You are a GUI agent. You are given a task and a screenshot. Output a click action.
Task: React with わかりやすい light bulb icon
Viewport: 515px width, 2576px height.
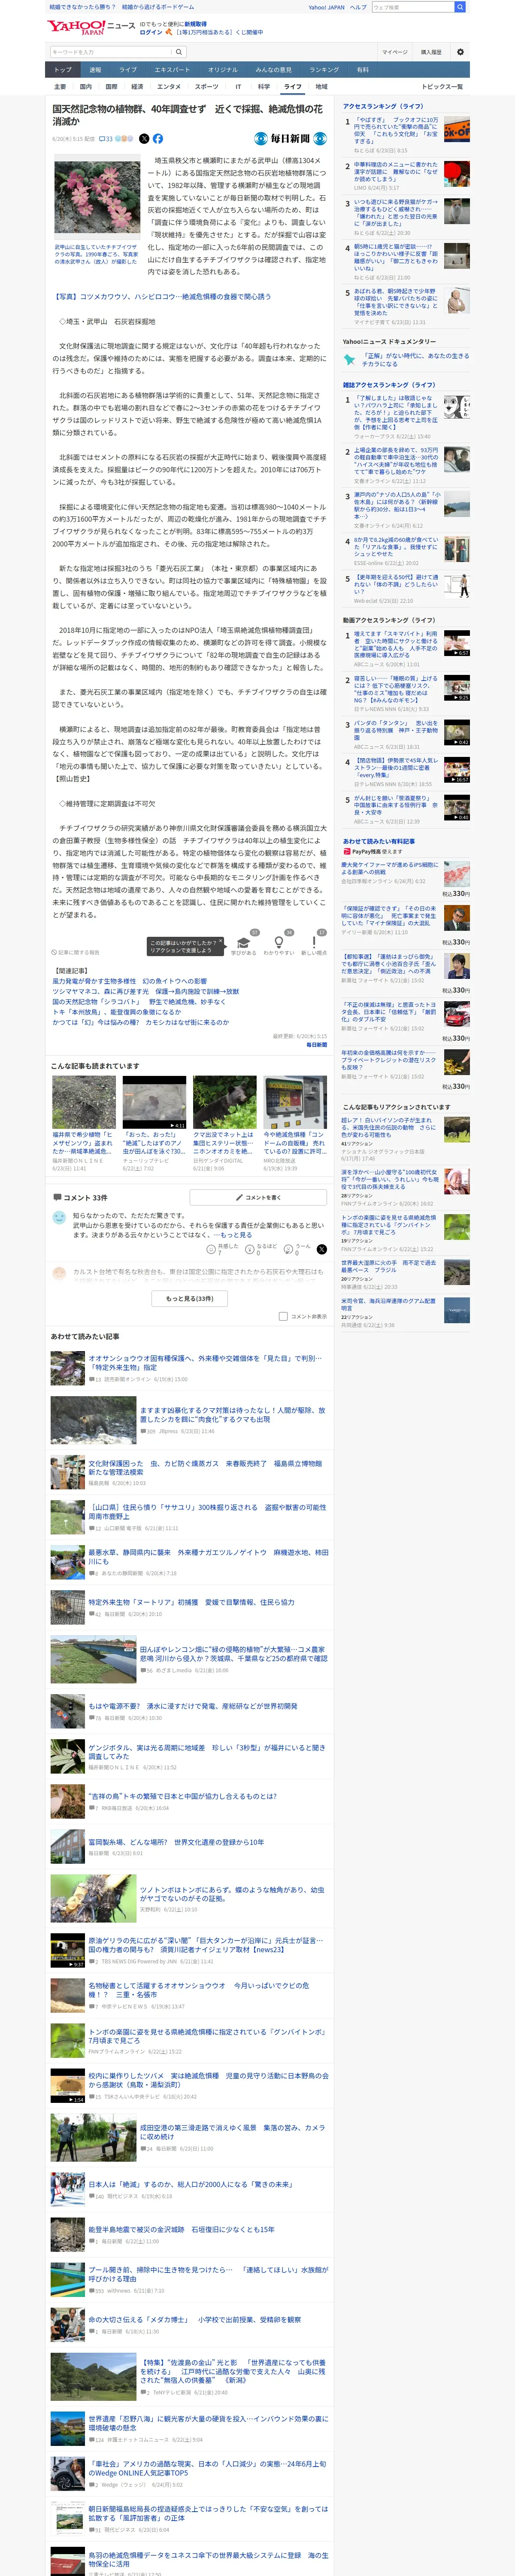[279, 942]
